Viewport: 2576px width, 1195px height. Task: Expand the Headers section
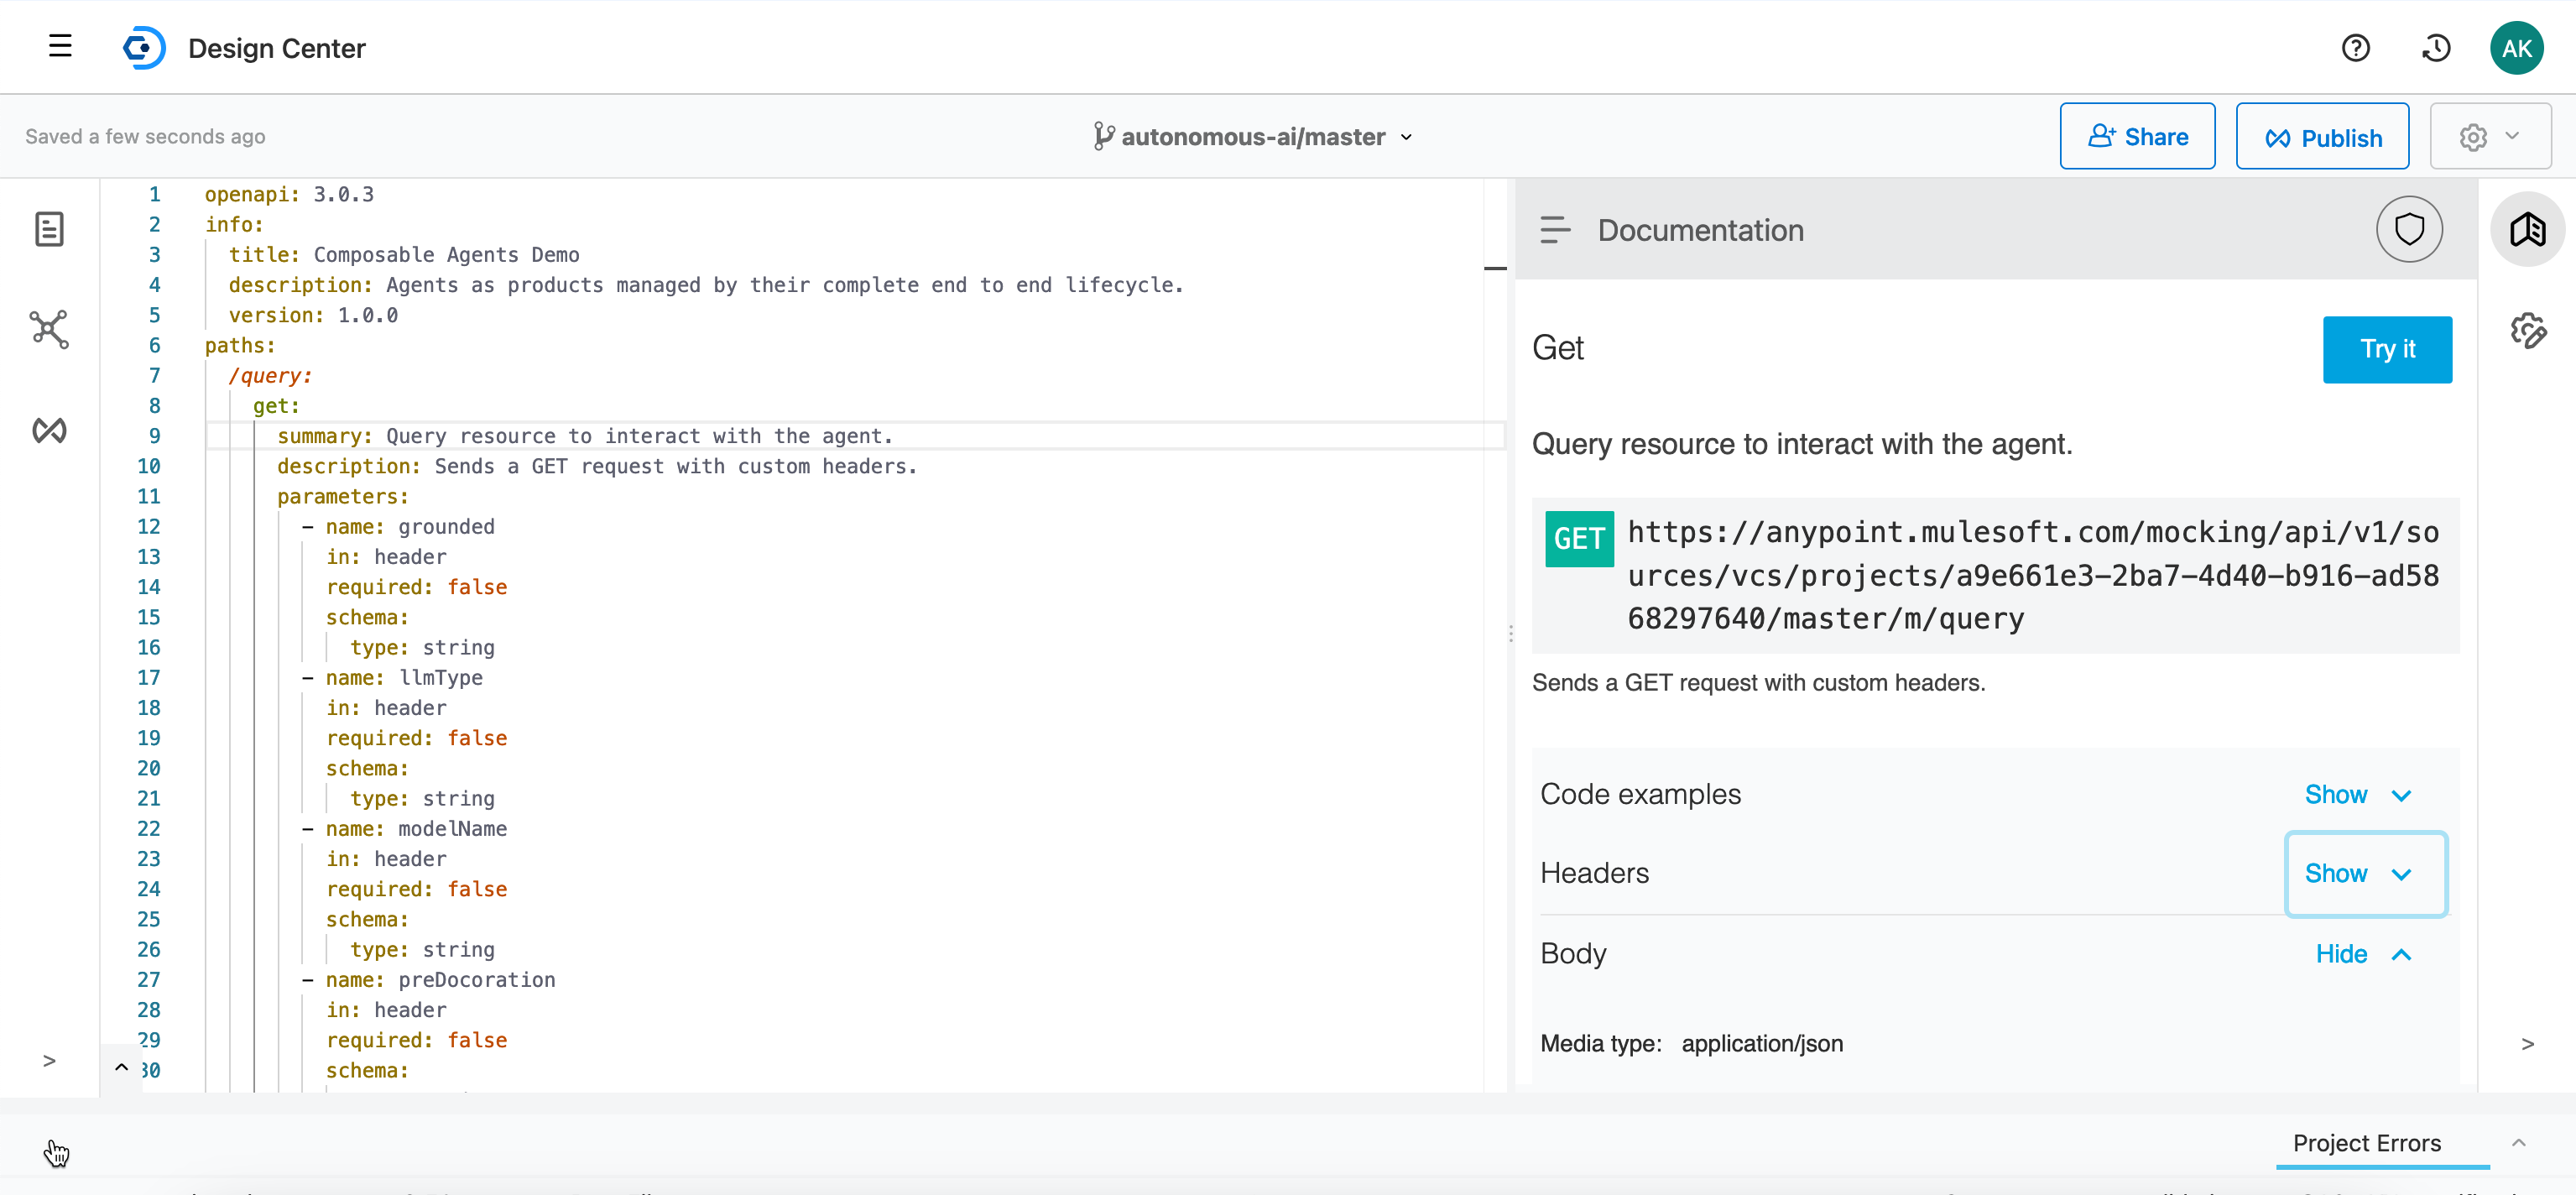click(2362, 873)
